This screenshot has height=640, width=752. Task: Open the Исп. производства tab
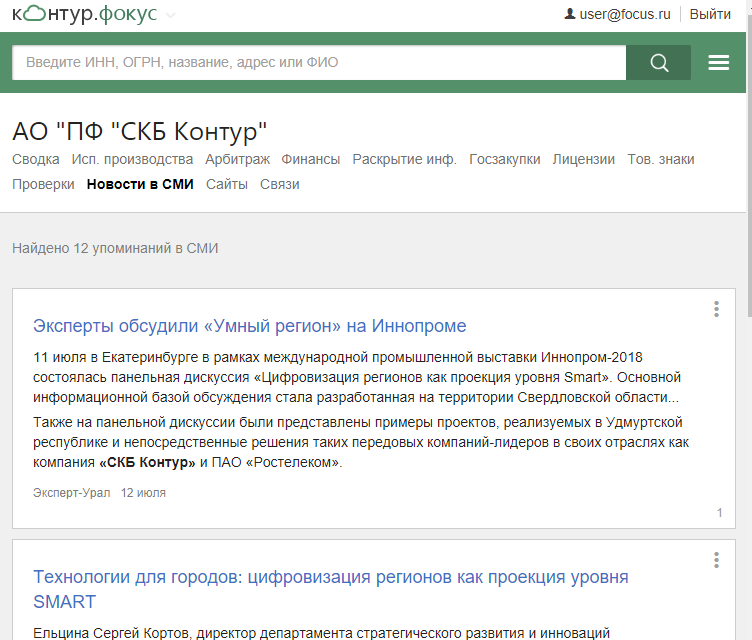(x=132, y=159)
